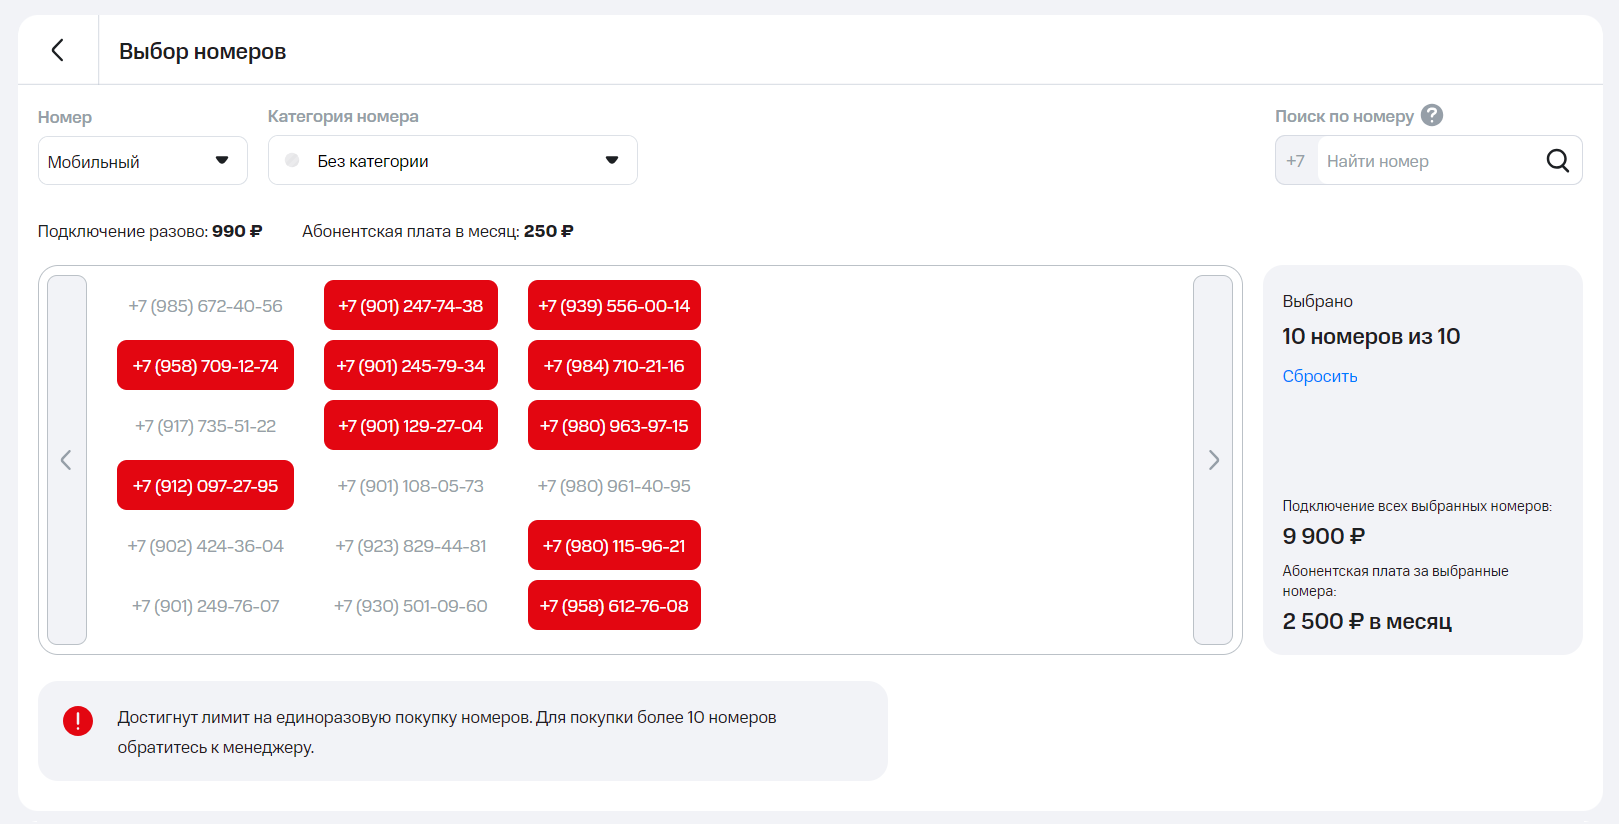Click the back arrow next to Выбор номеров
This screenshot has width=1619, height=824.
pos(58,50)
